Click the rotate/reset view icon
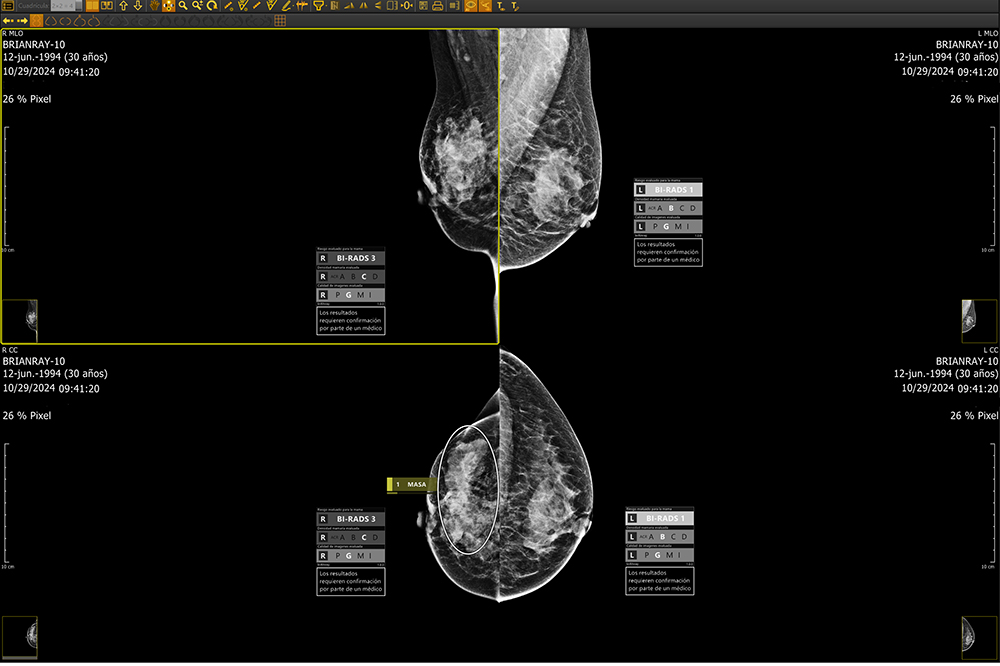1000x666 pixels. 211,6
